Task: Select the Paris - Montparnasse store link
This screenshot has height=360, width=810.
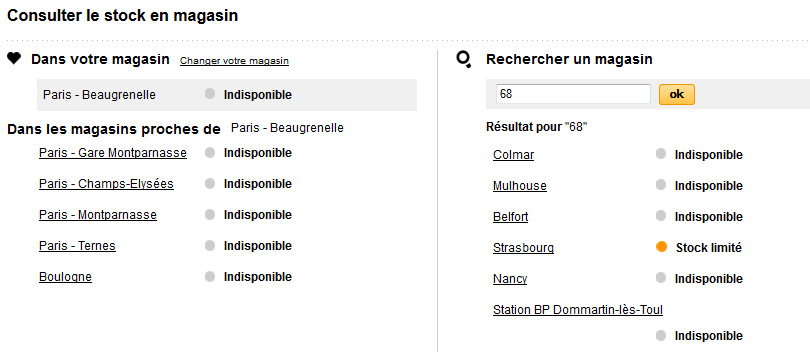Action: coord(98,215)
